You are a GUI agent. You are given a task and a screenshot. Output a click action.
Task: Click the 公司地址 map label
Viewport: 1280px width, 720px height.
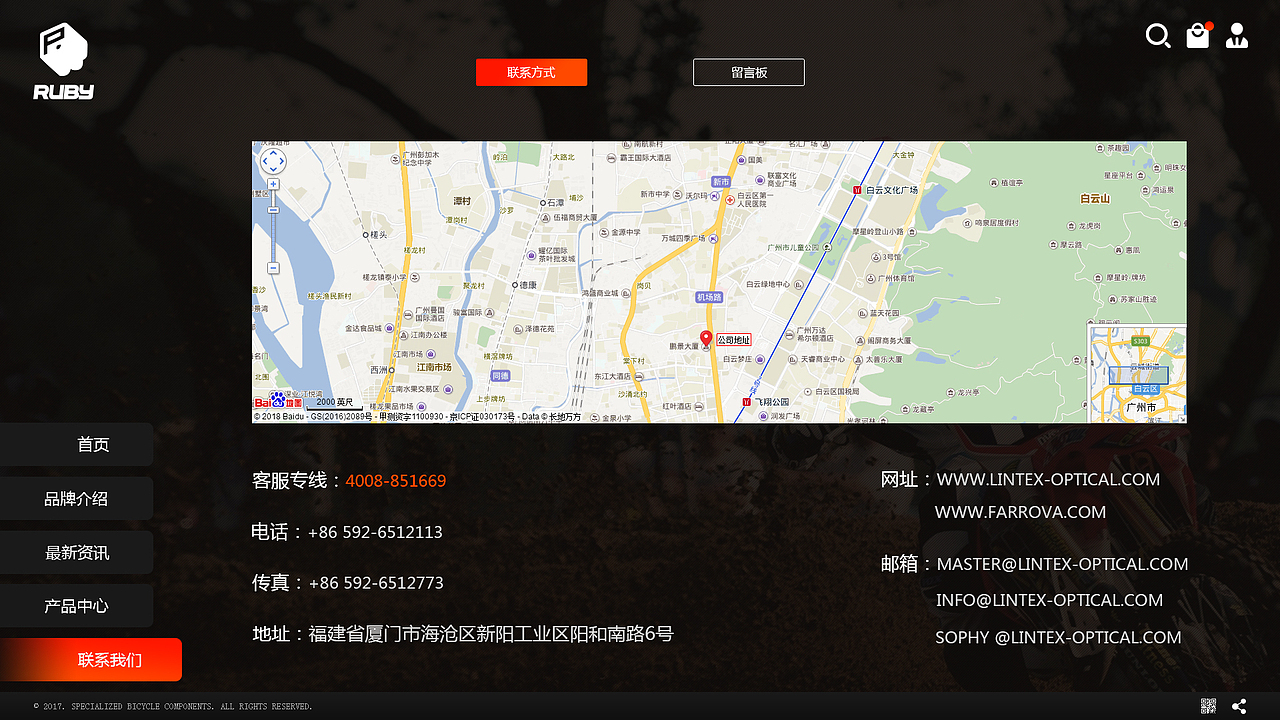pos(734,340)
